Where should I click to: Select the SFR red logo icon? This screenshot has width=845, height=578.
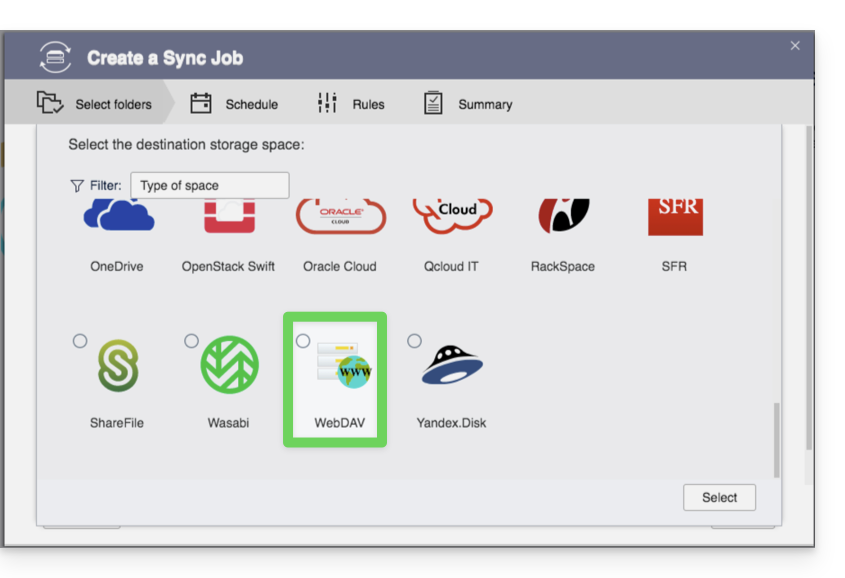point(675,216)
